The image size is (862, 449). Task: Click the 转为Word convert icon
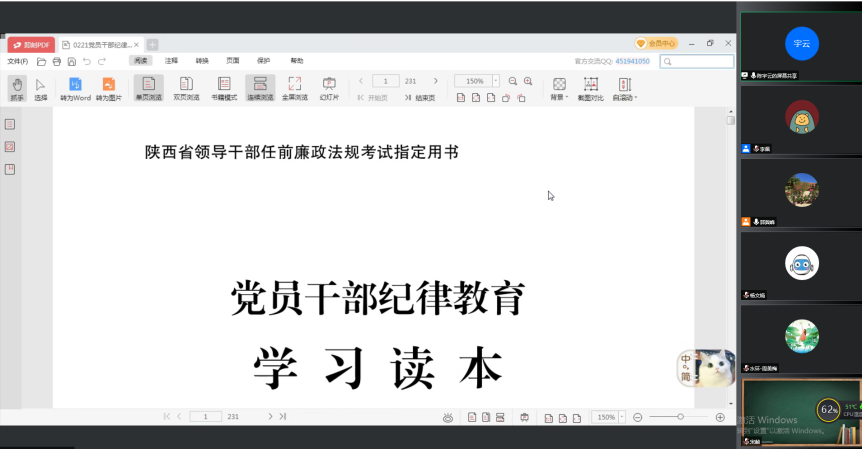[75, 88]
